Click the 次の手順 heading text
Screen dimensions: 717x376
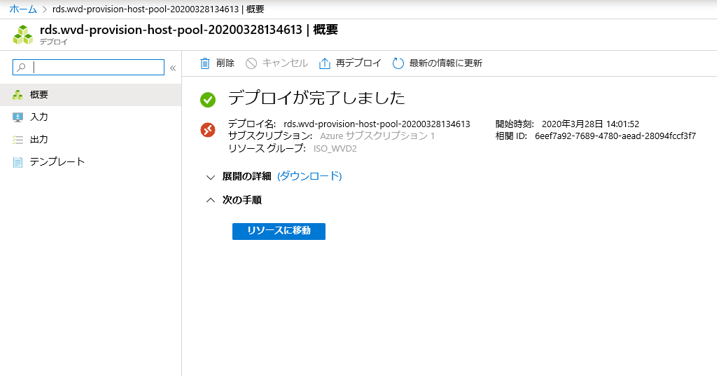[242, 200]
